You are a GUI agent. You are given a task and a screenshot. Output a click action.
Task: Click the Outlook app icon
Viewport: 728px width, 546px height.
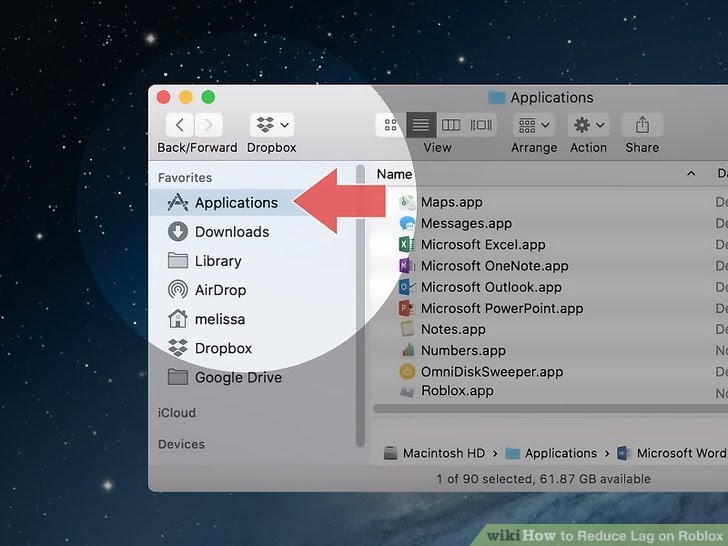click(x=407, y=287)
